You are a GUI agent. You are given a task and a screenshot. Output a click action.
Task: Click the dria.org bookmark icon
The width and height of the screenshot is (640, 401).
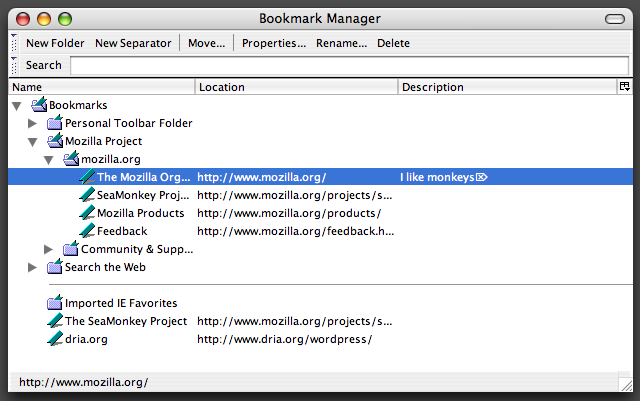click(55, 339)
